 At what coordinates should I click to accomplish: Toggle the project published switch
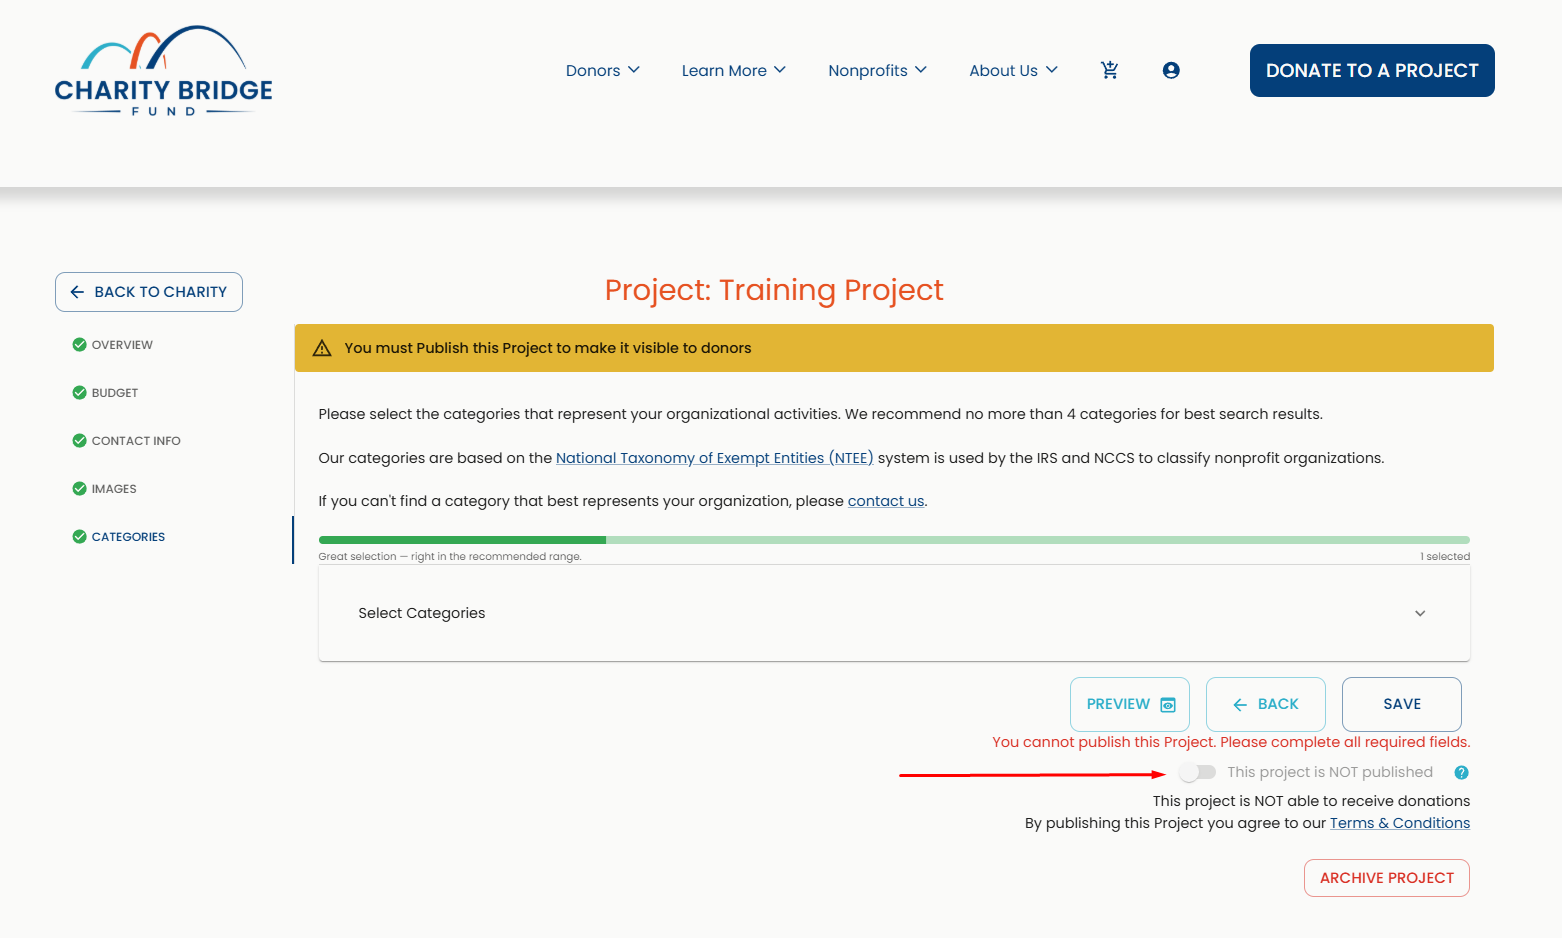tap(1197, 772)
